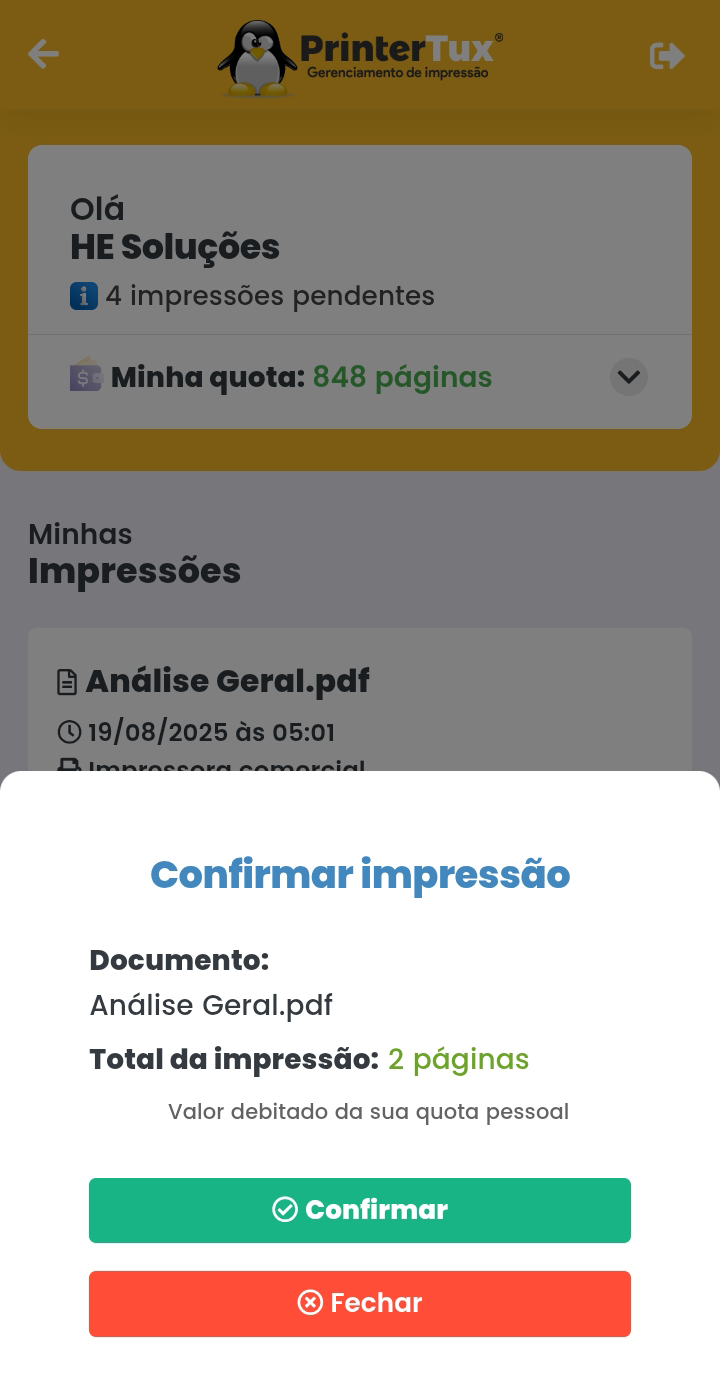Select the Análise Geral.pdf job title
Image resolution: width=720 pixels, height=1392 pixels.
pyautogui.click(x=227, y=681)
